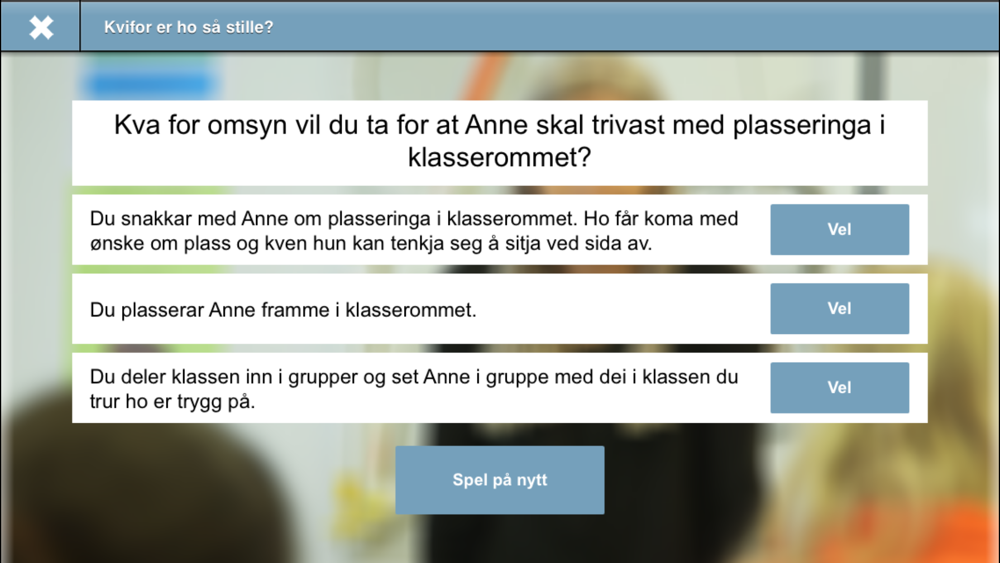
Task: Click the first answer row's white panel
Action: [x=499, y=230]
